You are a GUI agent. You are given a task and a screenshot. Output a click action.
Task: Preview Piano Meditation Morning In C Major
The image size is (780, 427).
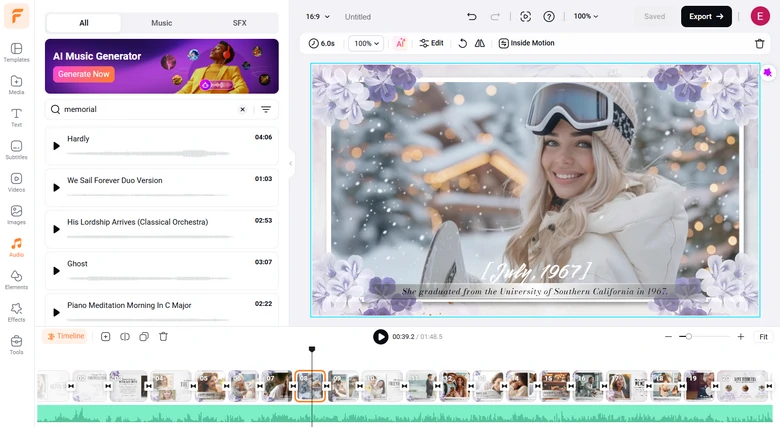tap(56, 313)
